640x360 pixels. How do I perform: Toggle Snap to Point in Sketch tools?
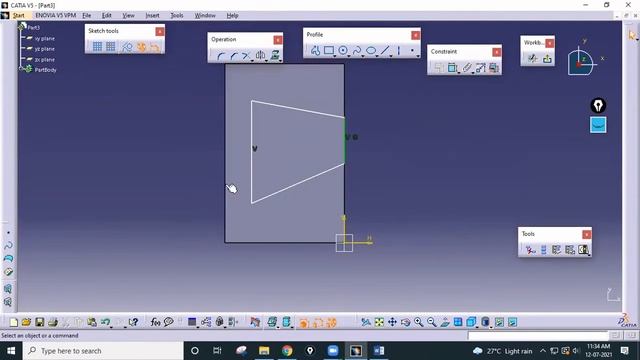pyautogui.click(x=111, y=47)
